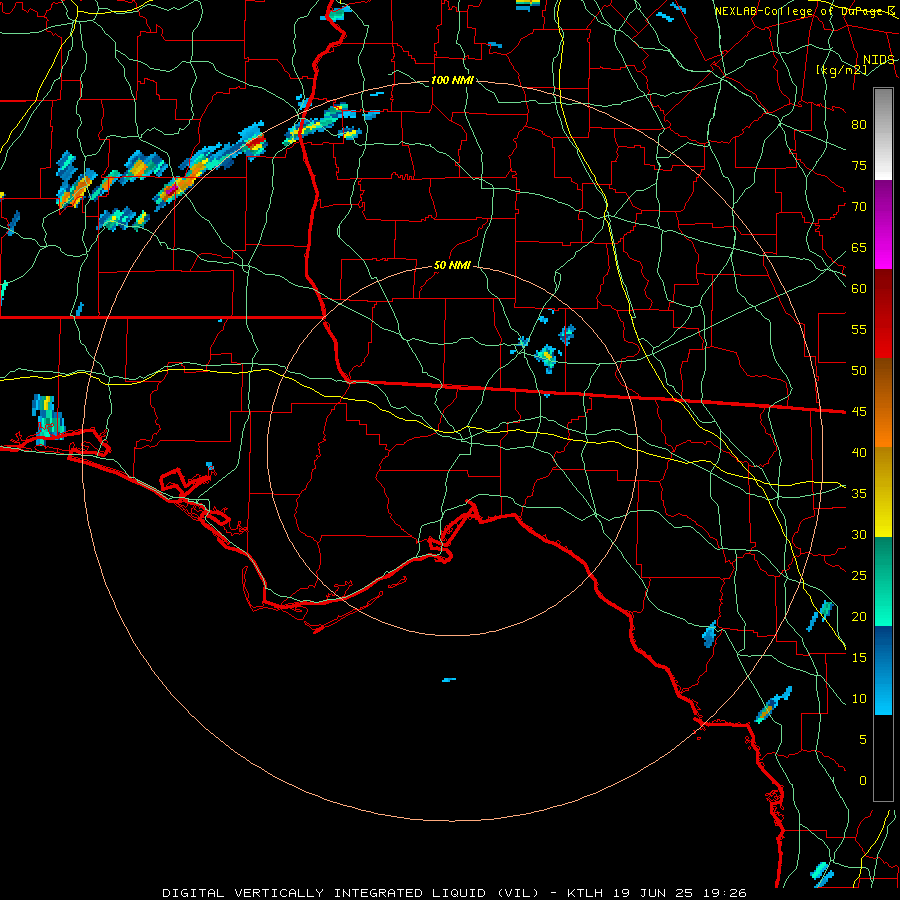Click the 60 value on the color scale
This screenshot has height=900, width=900.
(859, 289)
